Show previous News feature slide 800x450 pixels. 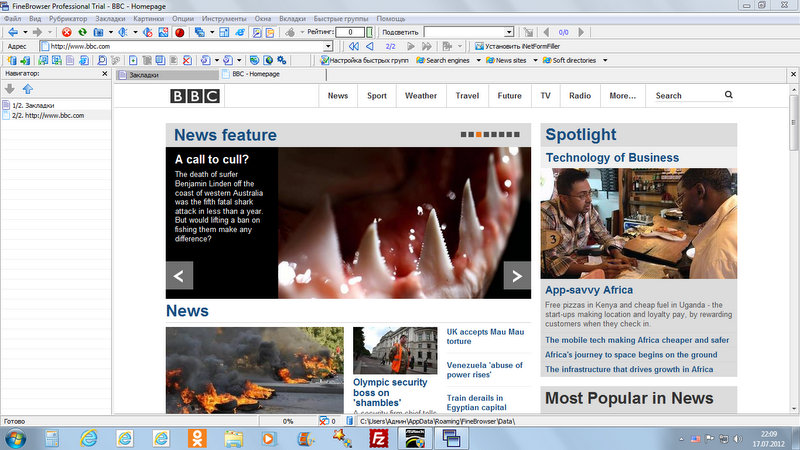179,276
